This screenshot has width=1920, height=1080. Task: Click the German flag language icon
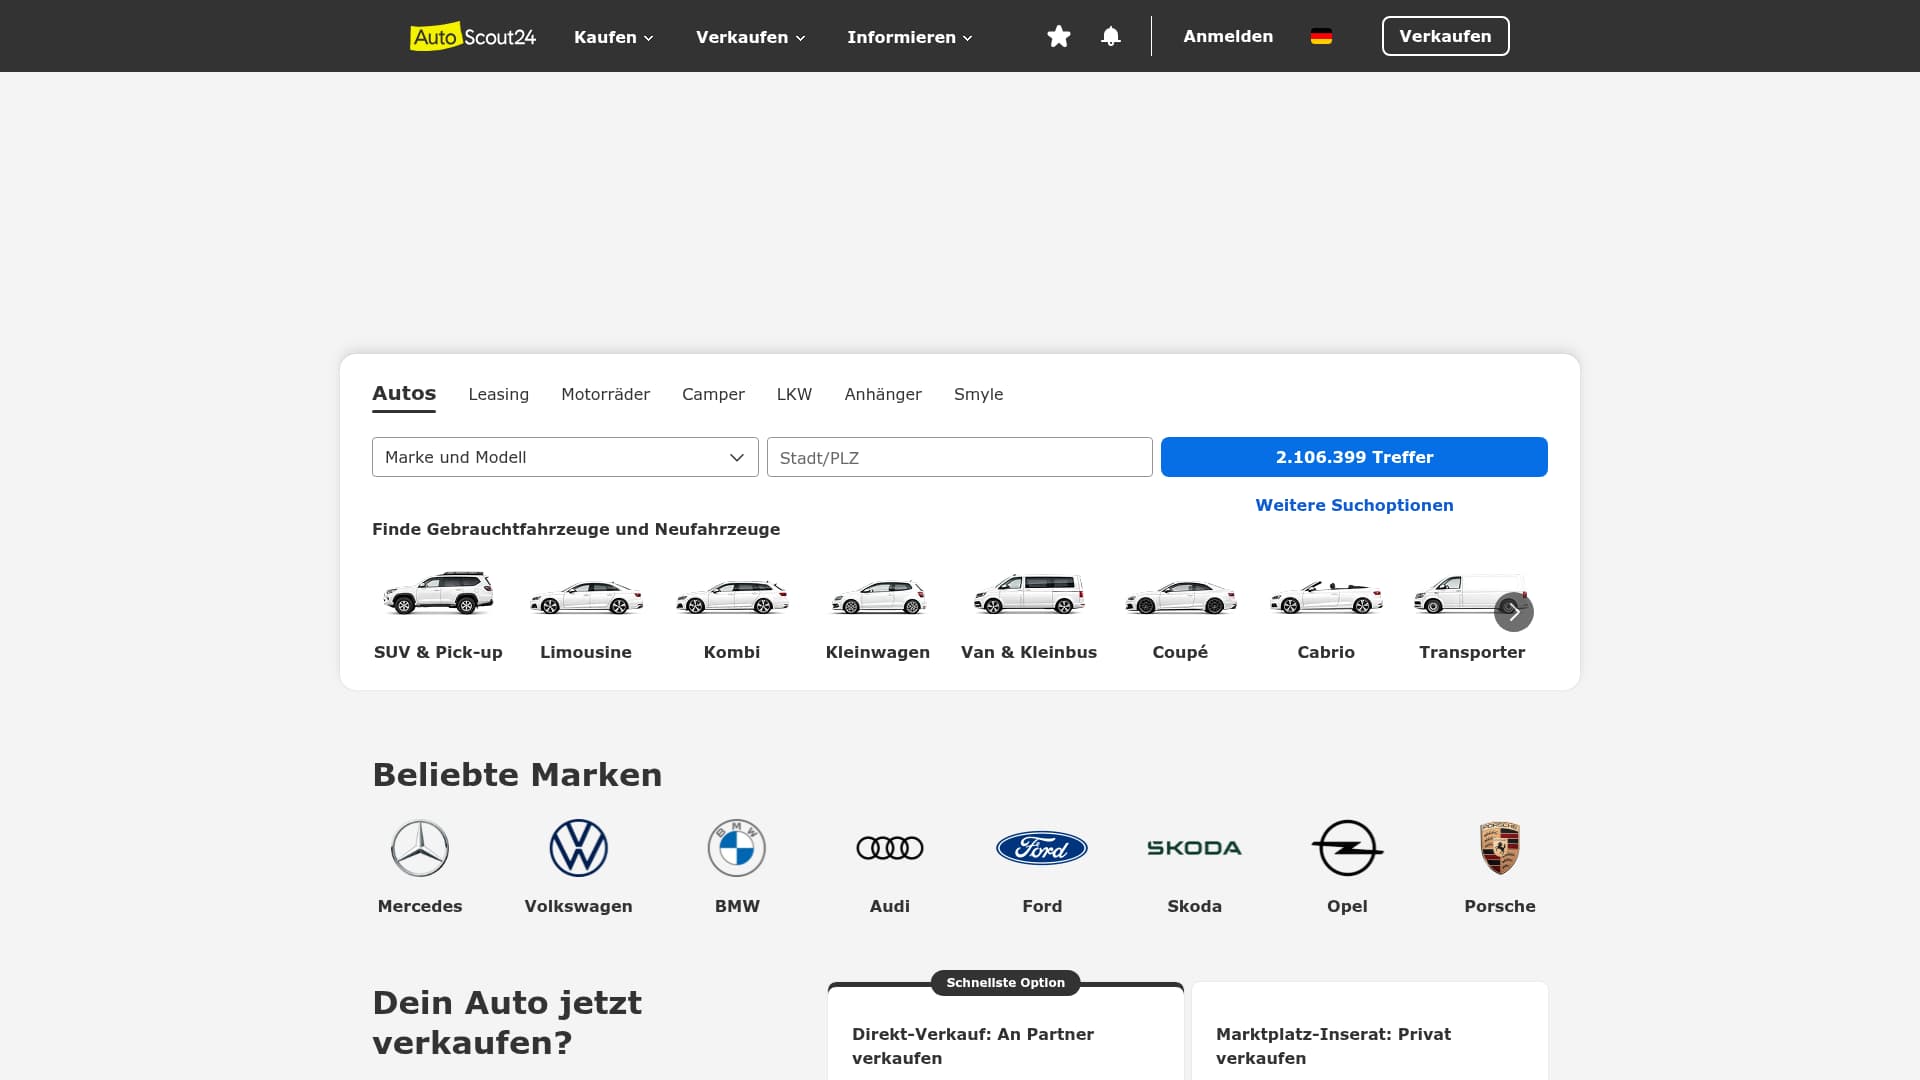click(1321, 36)
